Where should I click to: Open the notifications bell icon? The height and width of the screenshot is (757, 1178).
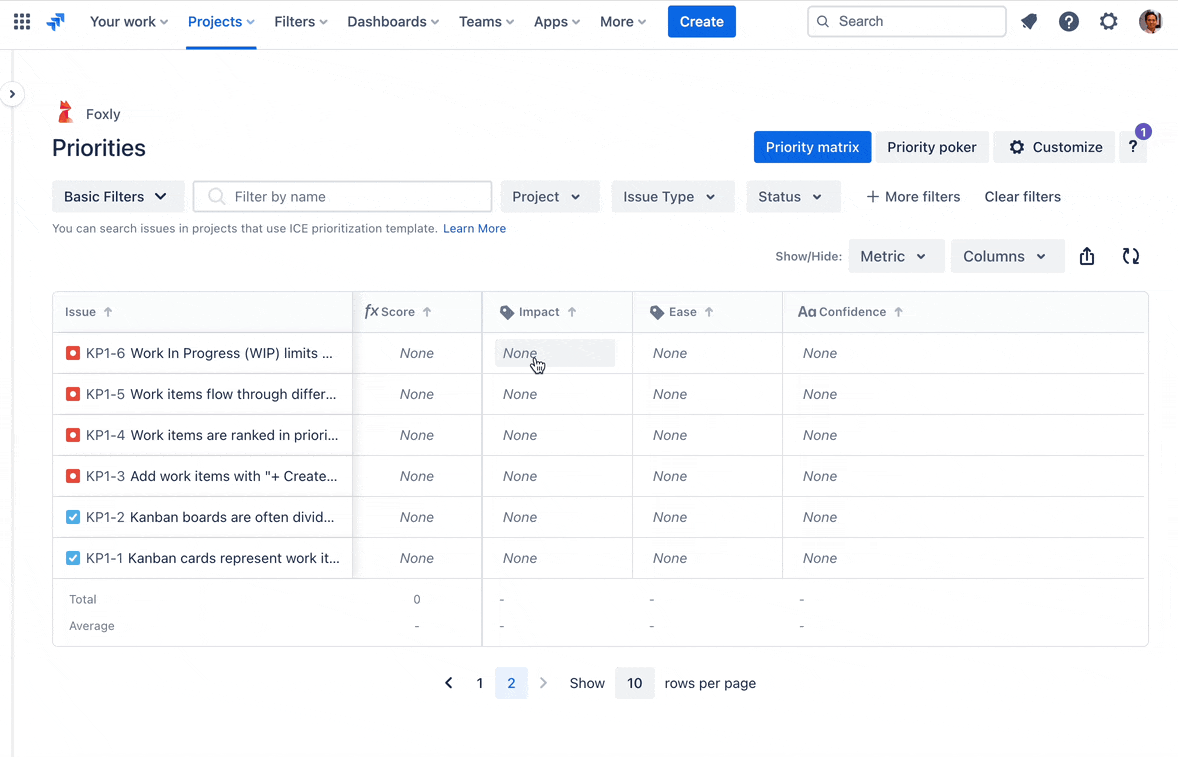pos(1028,22)
